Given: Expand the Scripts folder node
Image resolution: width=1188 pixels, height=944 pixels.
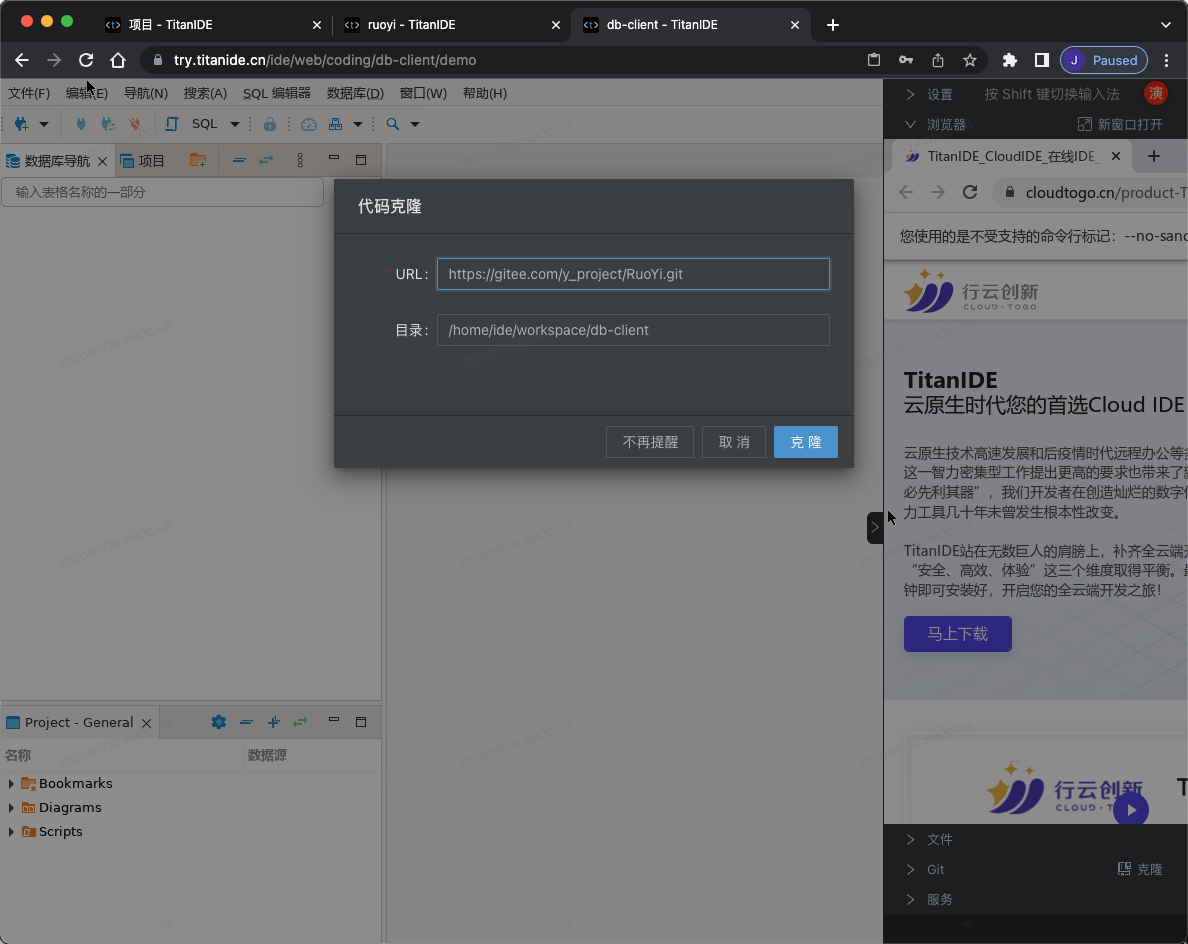Looking at the screenshot, I should coord(11,832).
